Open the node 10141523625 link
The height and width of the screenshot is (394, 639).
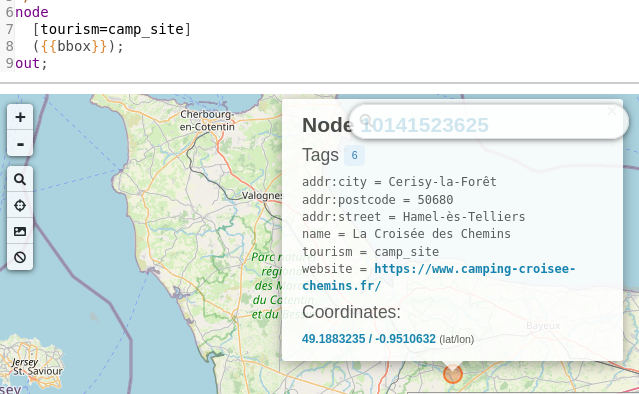tap(424, 125)
